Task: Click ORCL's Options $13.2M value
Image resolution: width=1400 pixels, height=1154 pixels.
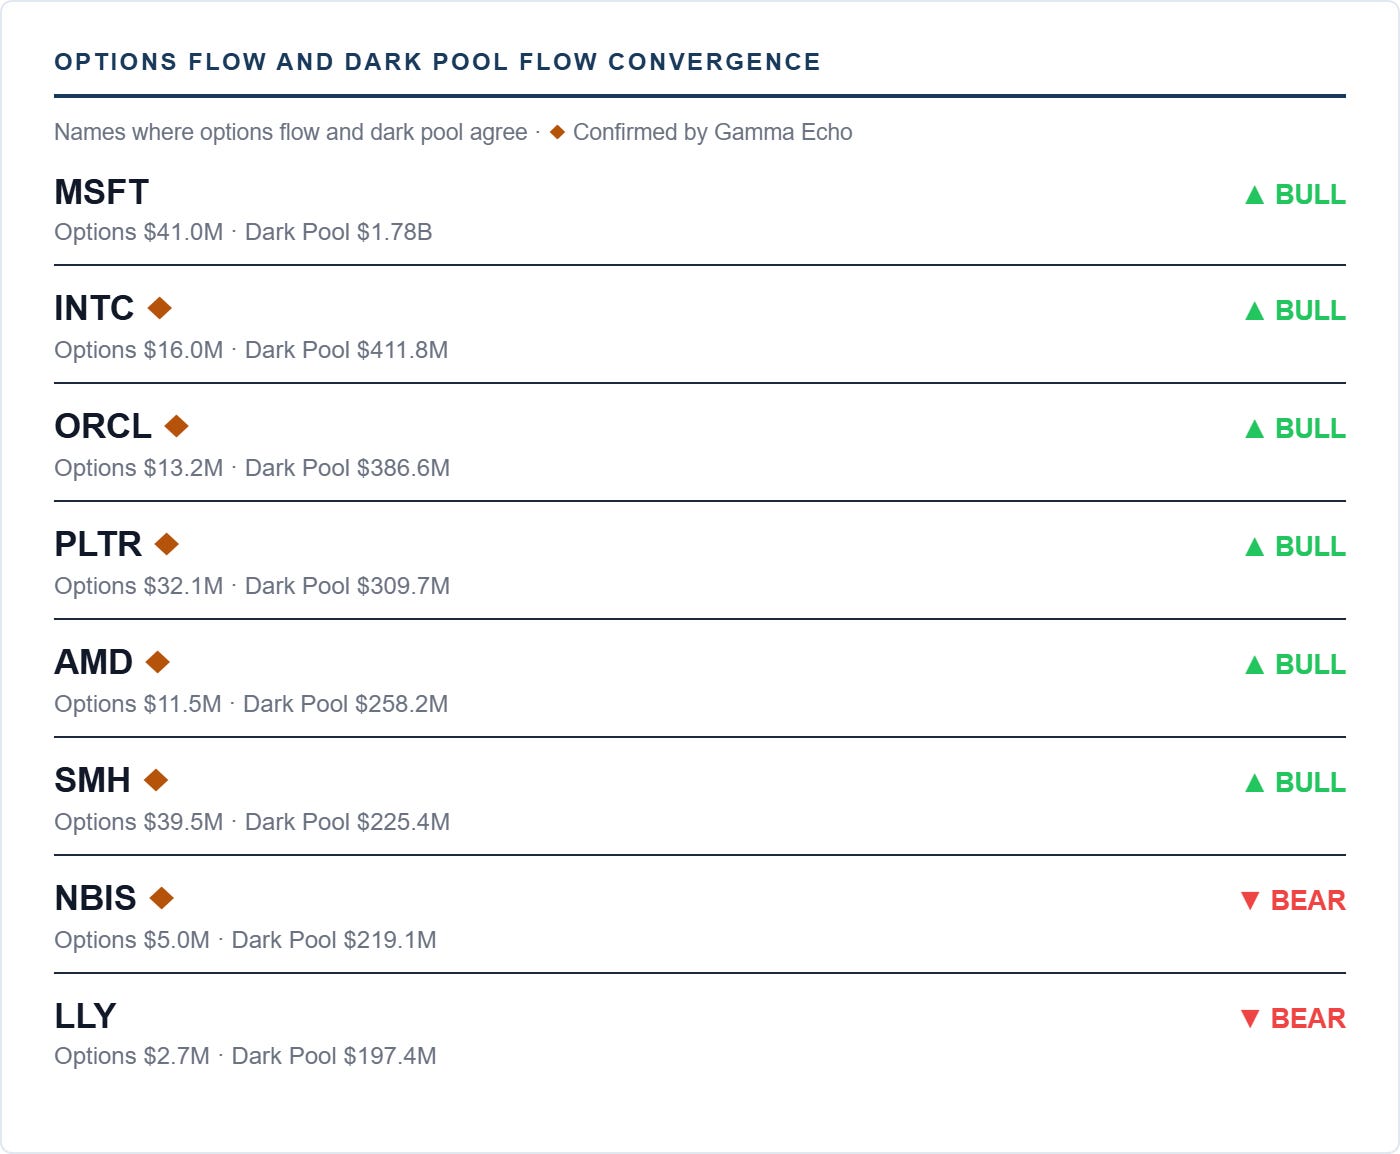Action: (139, 468)
